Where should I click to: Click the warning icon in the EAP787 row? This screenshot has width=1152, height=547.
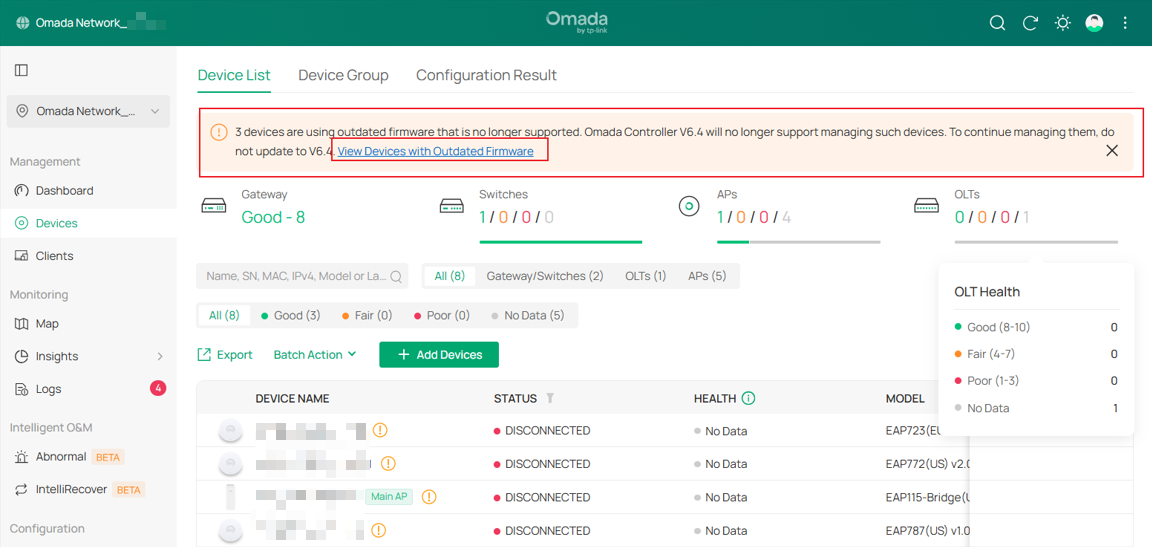[x=378, y=529]
